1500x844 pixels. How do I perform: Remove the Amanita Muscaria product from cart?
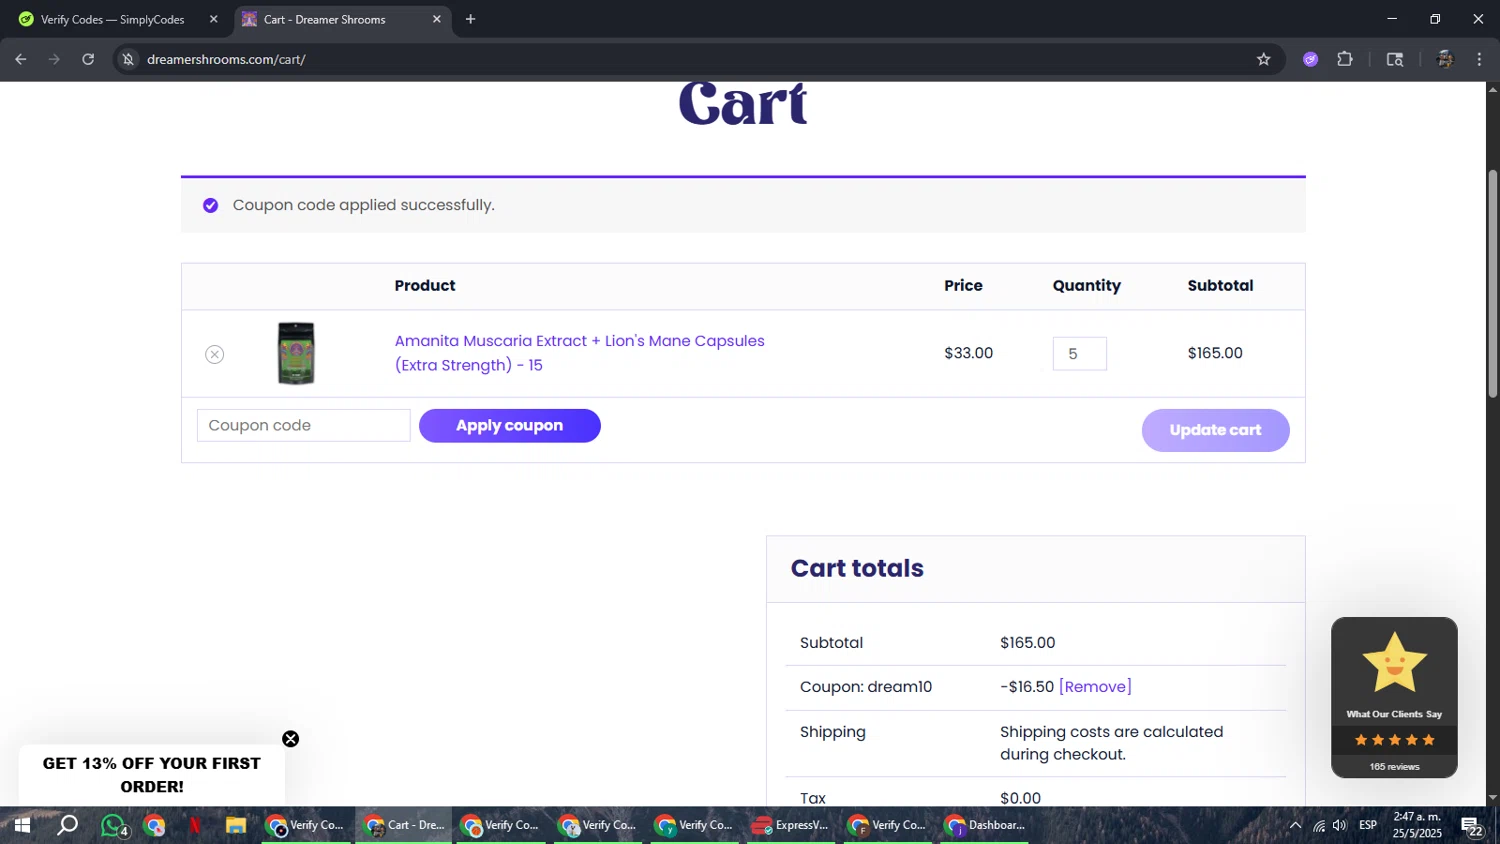[x=214, y=354]
